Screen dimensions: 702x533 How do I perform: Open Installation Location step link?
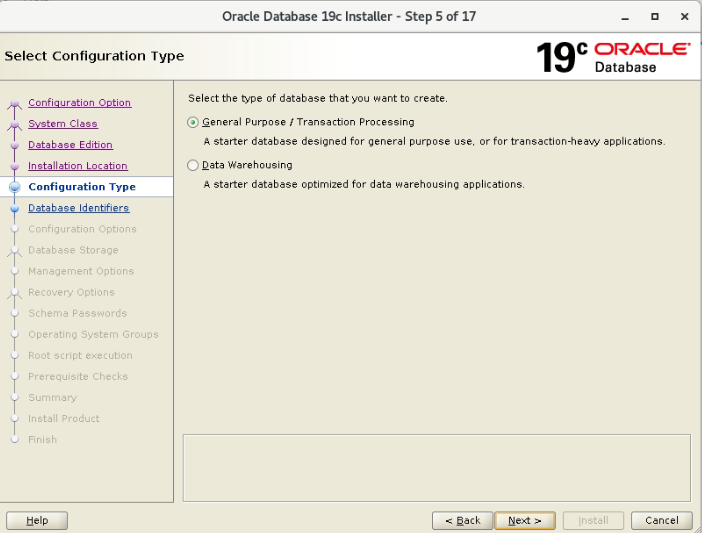(x=78, y=166)
